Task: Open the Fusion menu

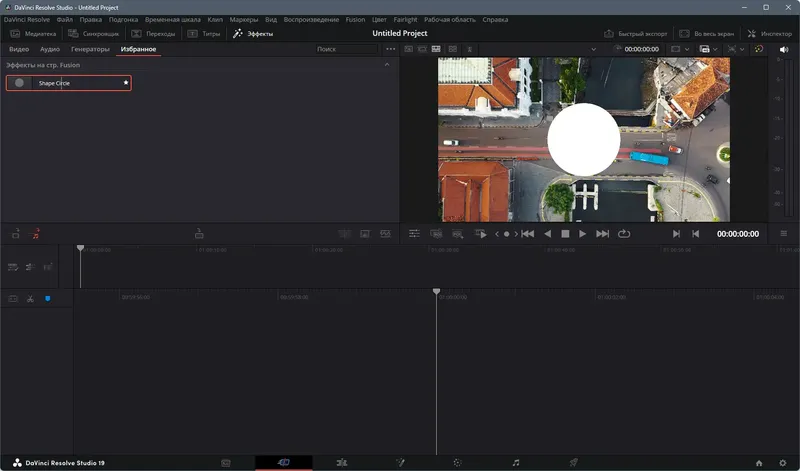Action: point(355,19)
